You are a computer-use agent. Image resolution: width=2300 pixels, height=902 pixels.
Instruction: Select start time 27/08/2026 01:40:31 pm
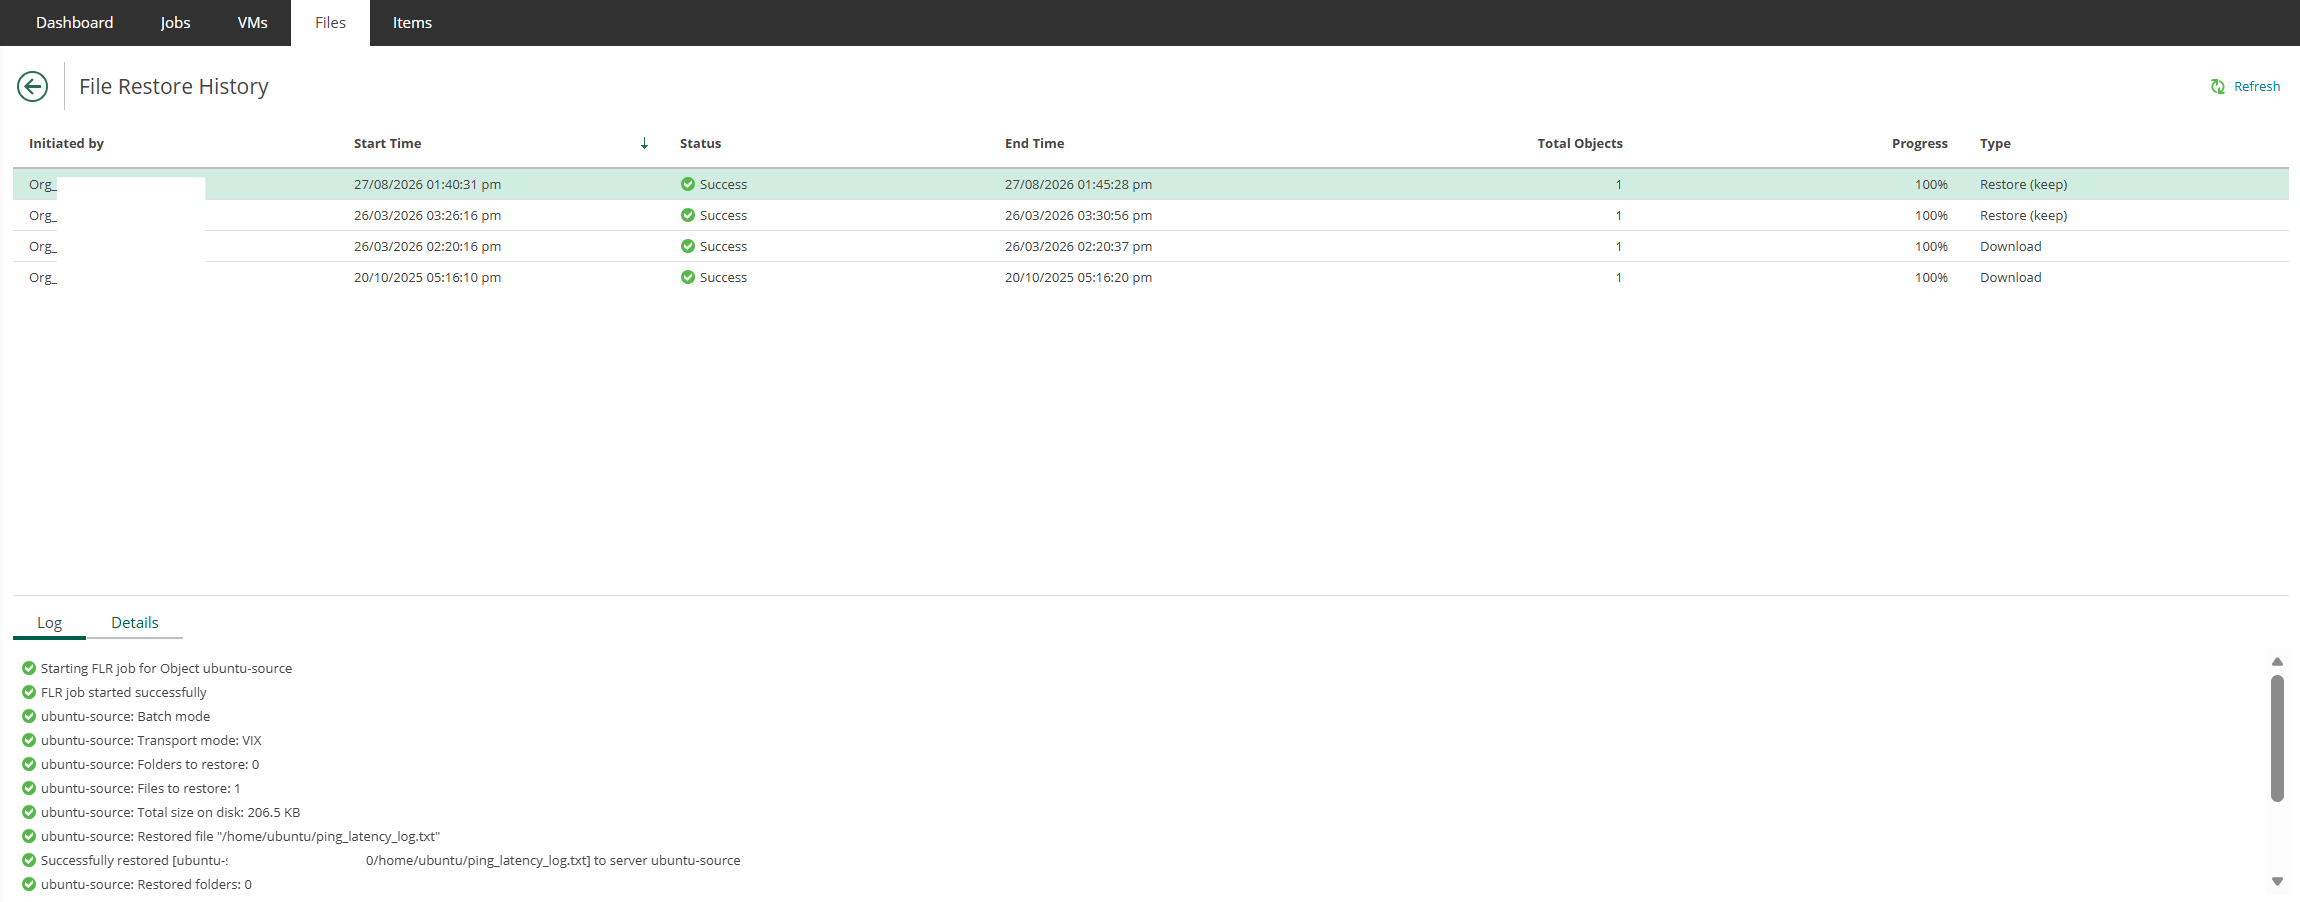click(x=427, y=184)
